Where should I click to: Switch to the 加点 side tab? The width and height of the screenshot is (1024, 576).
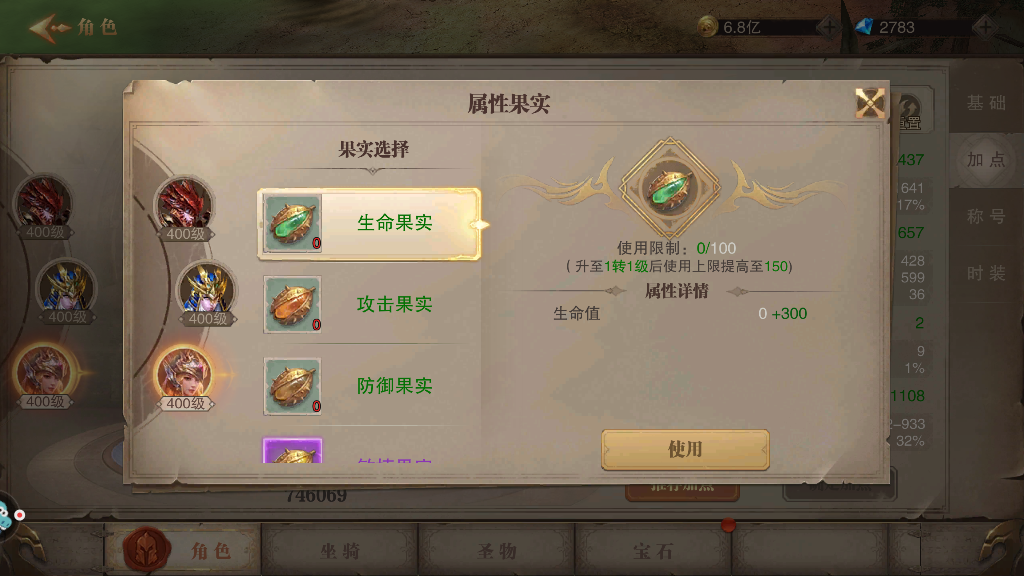point(986,160)
